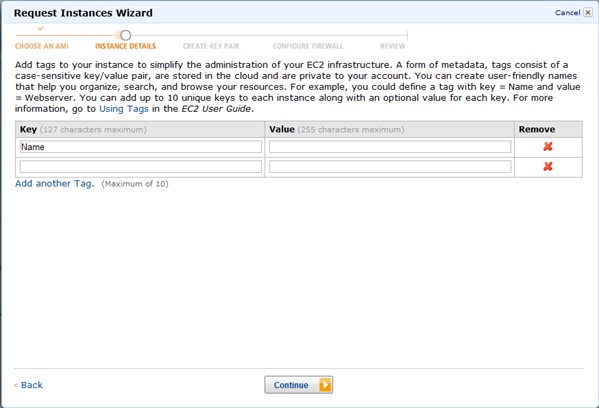Click the Continue button
The width and height of the screenshot is (599, 408).
tap(298, 385)
